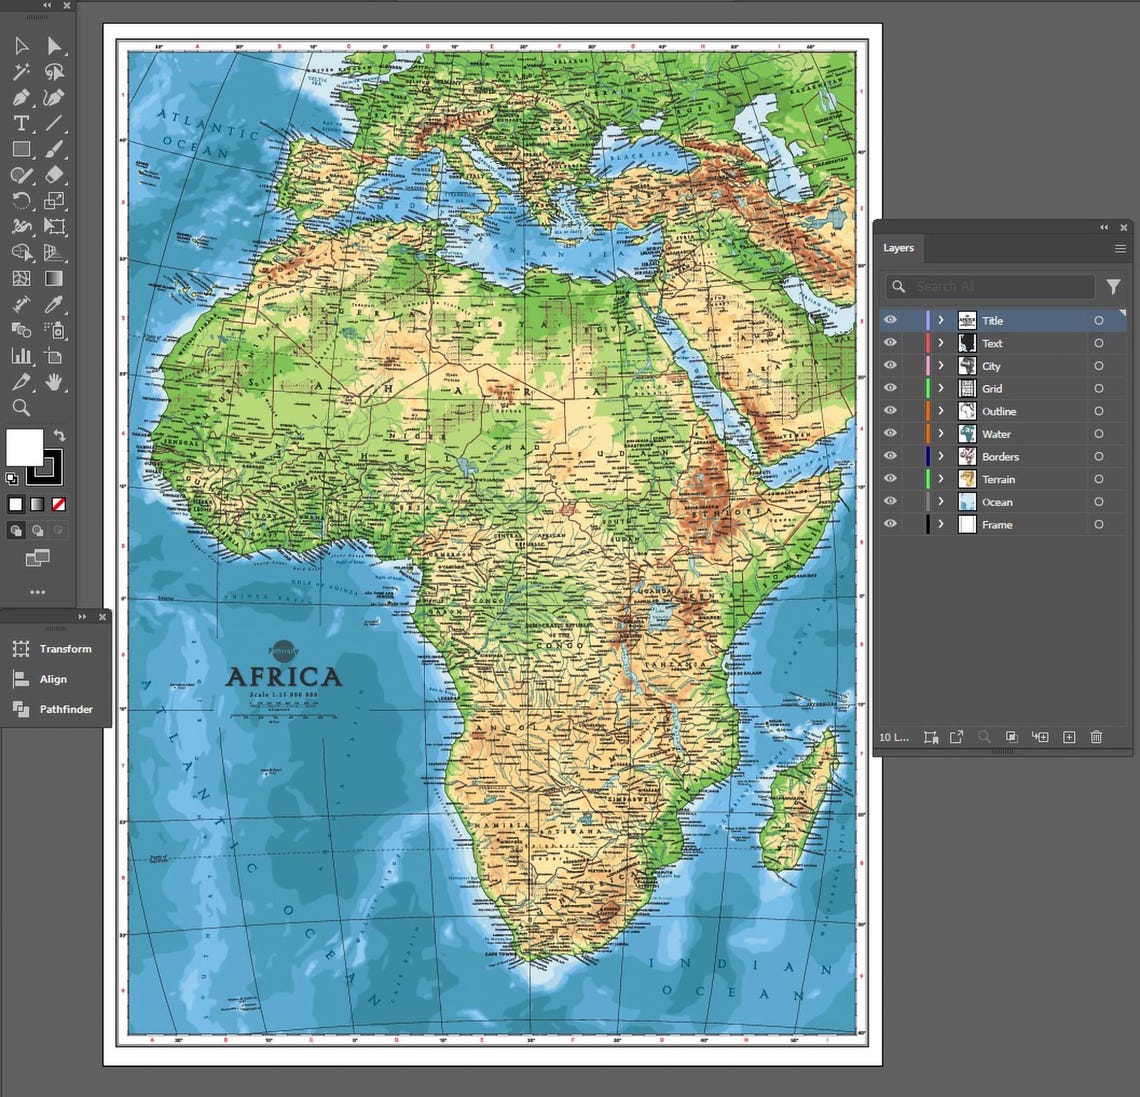Expand the Water layer contents
Viewport: 1140px width, 1097px height.
tap(941, 433)
